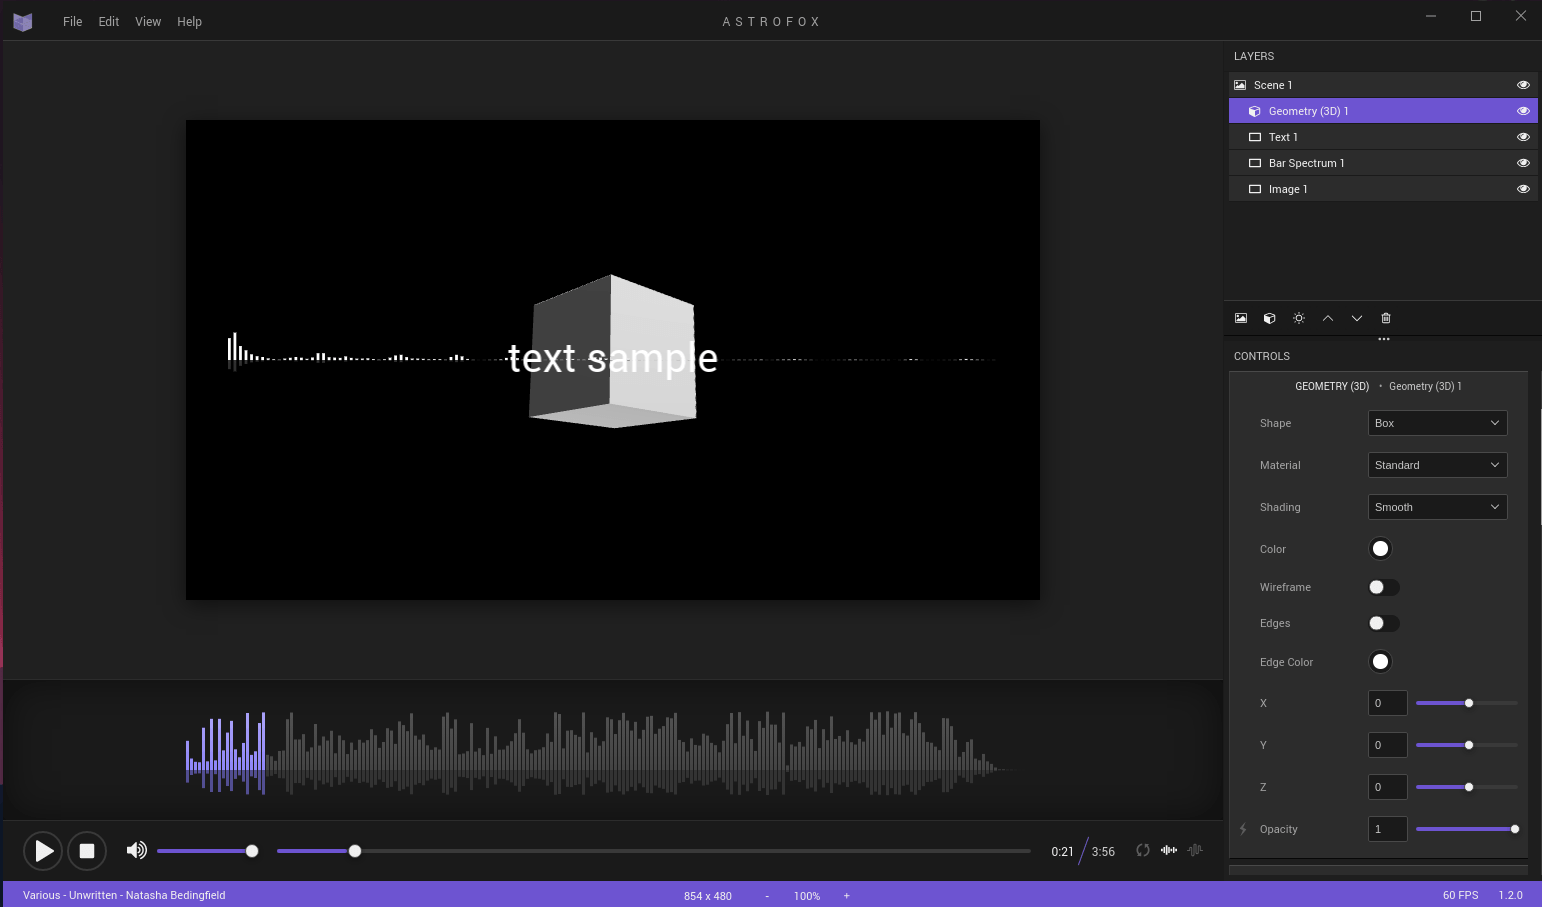Screen dimensions: 1542x907
Task: Click the track name in status bar
Action: 124,895
